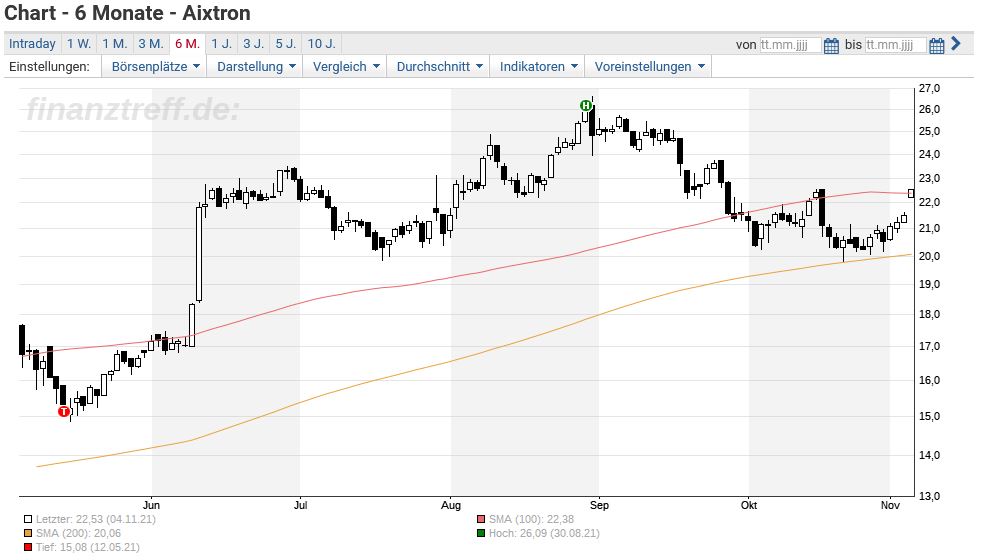Click the Jun label on the time axis
Screen dimensions: 984x560
(151, 505)
